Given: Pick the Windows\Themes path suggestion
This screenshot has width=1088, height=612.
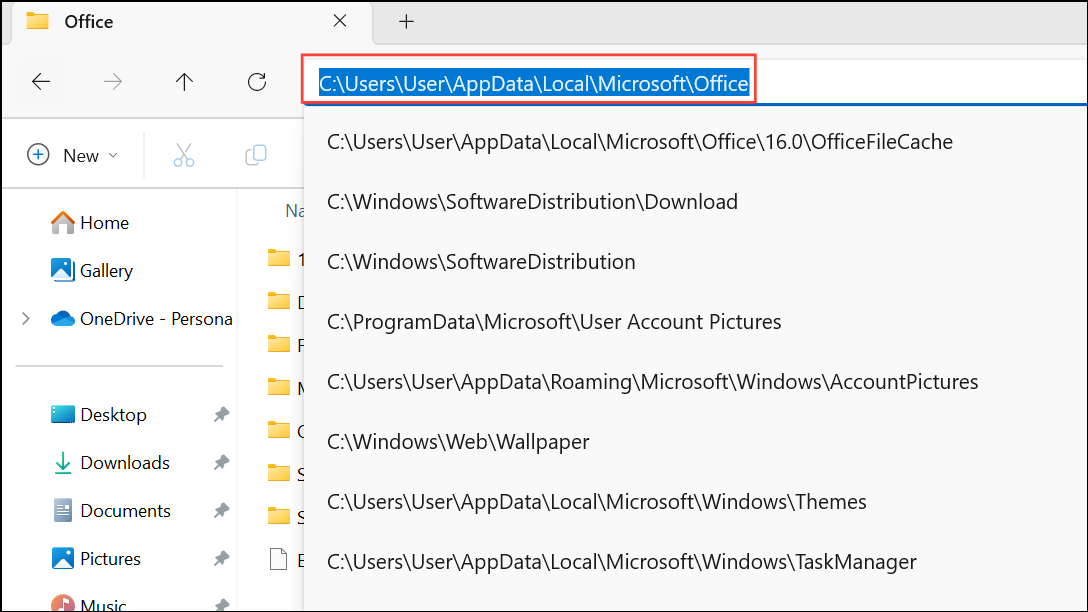Looking at the screenshot, I should point(596,501).
